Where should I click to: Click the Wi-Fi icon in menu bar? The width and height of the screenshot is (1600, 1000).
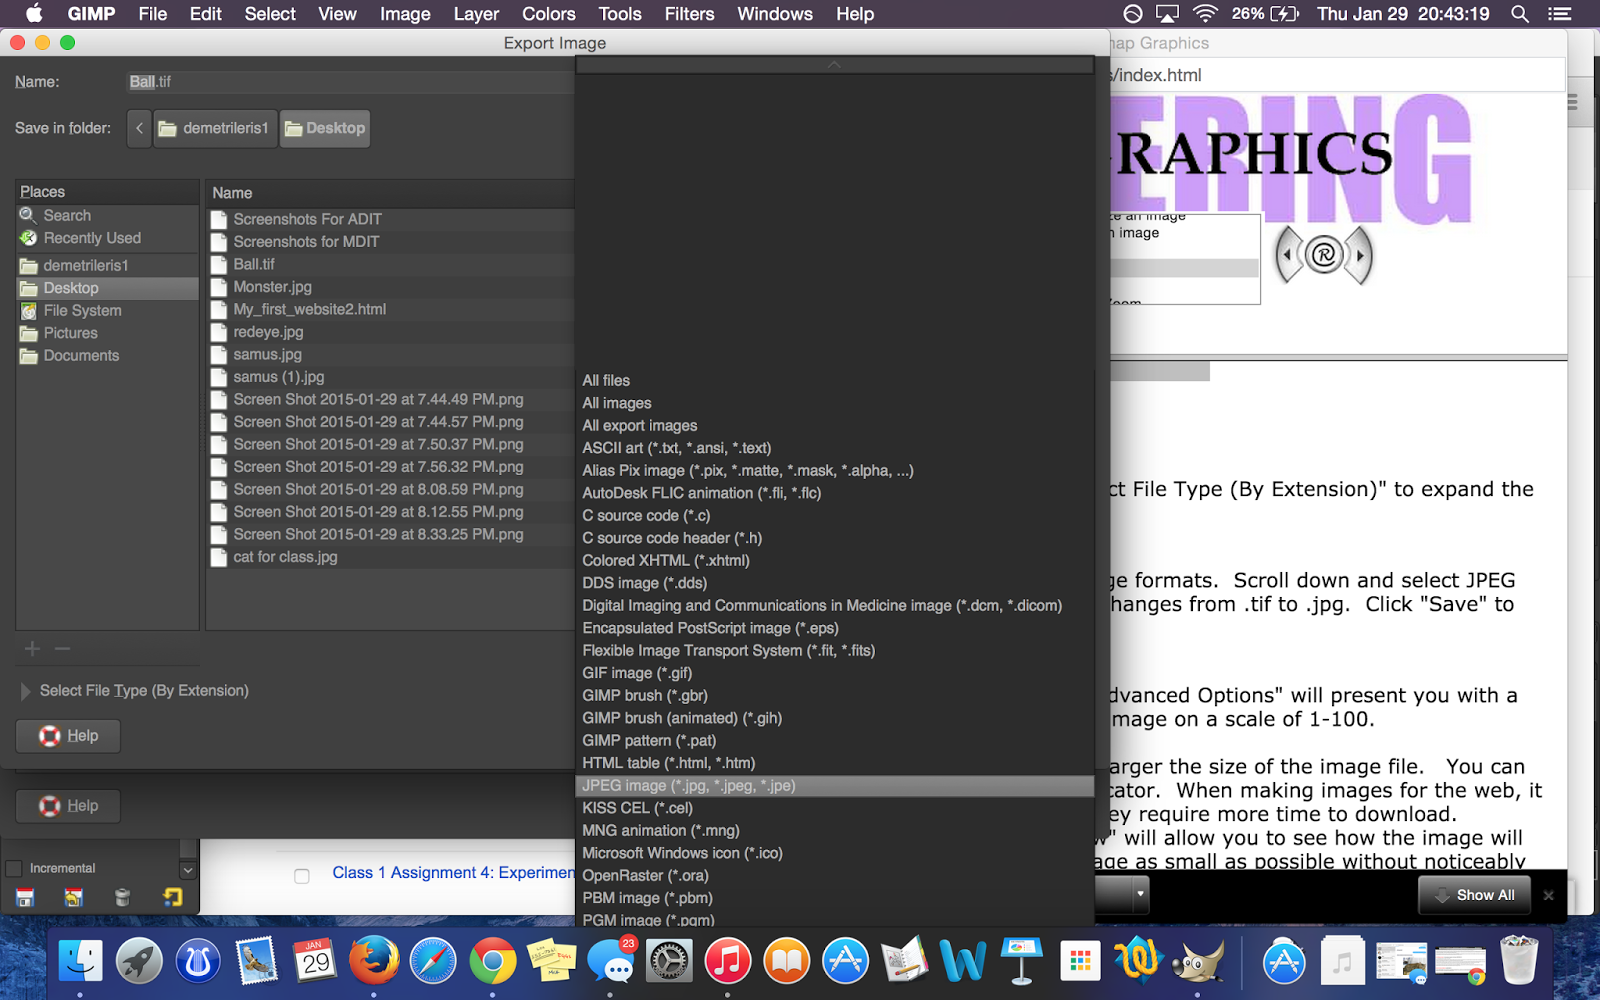[x=1205, y=14]
